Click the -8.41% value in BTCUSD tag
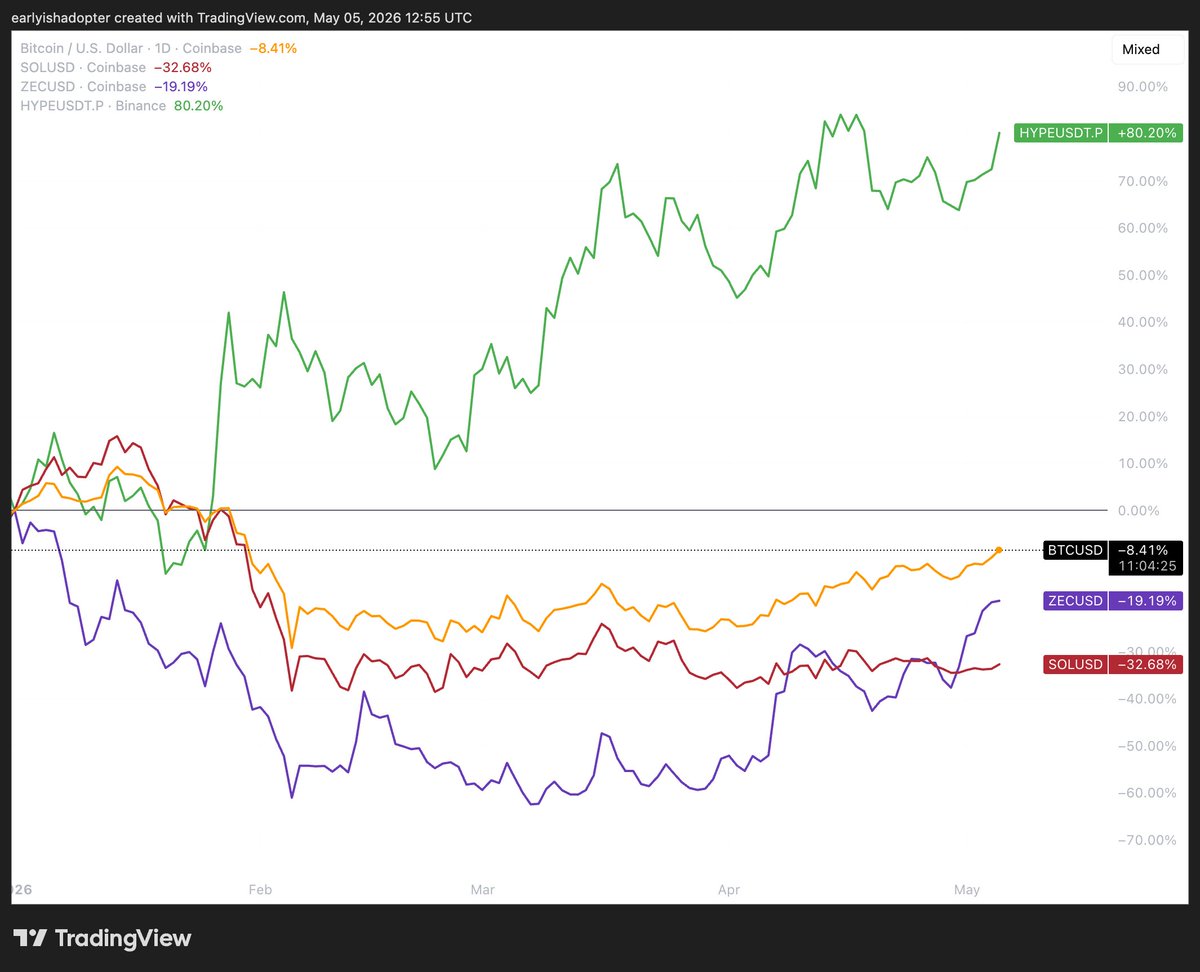 tap(1145, 550)
